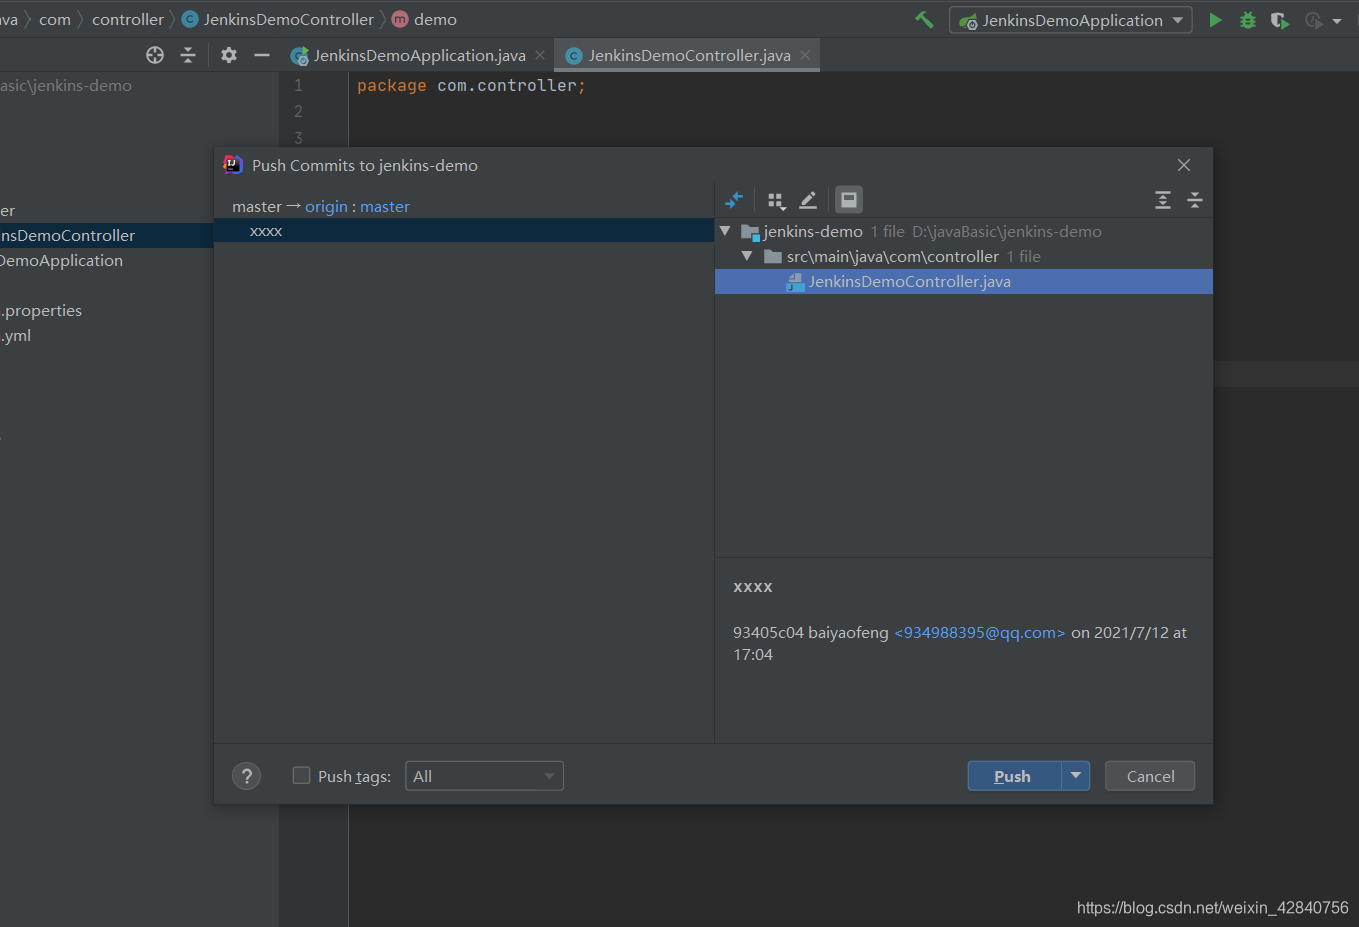Select the .properties file in project tree

point(41,310)
